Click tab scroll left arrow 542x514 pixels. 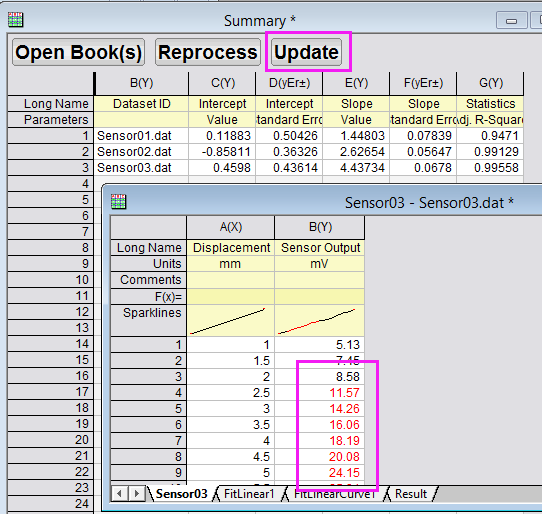click(x=119, y=493)
